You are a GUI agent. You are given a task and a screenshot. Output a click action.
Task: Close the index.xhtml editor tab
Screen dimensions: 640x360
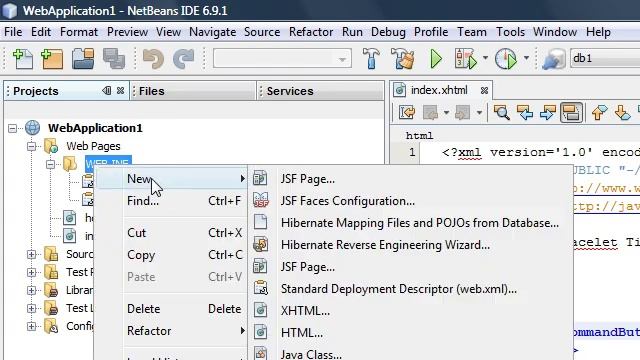(484, 91)
